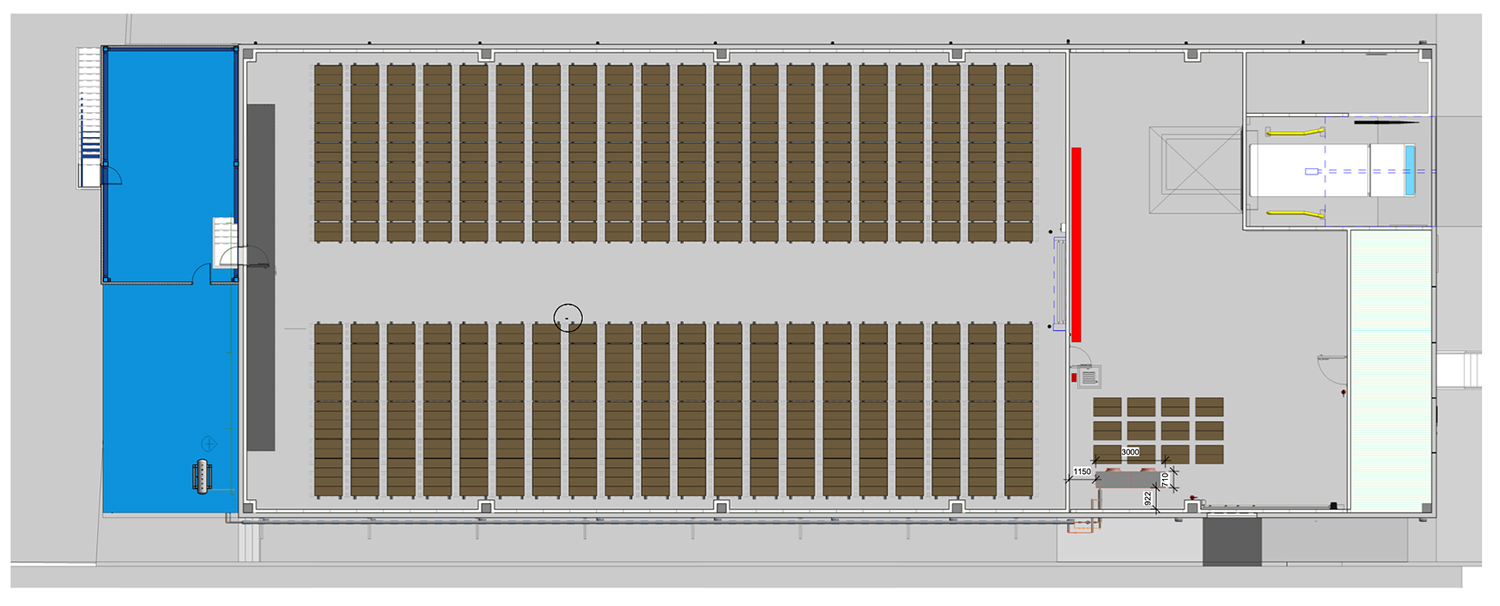
Task: Select the red vertical bar by the partition wall
Action: (1077, 243)
